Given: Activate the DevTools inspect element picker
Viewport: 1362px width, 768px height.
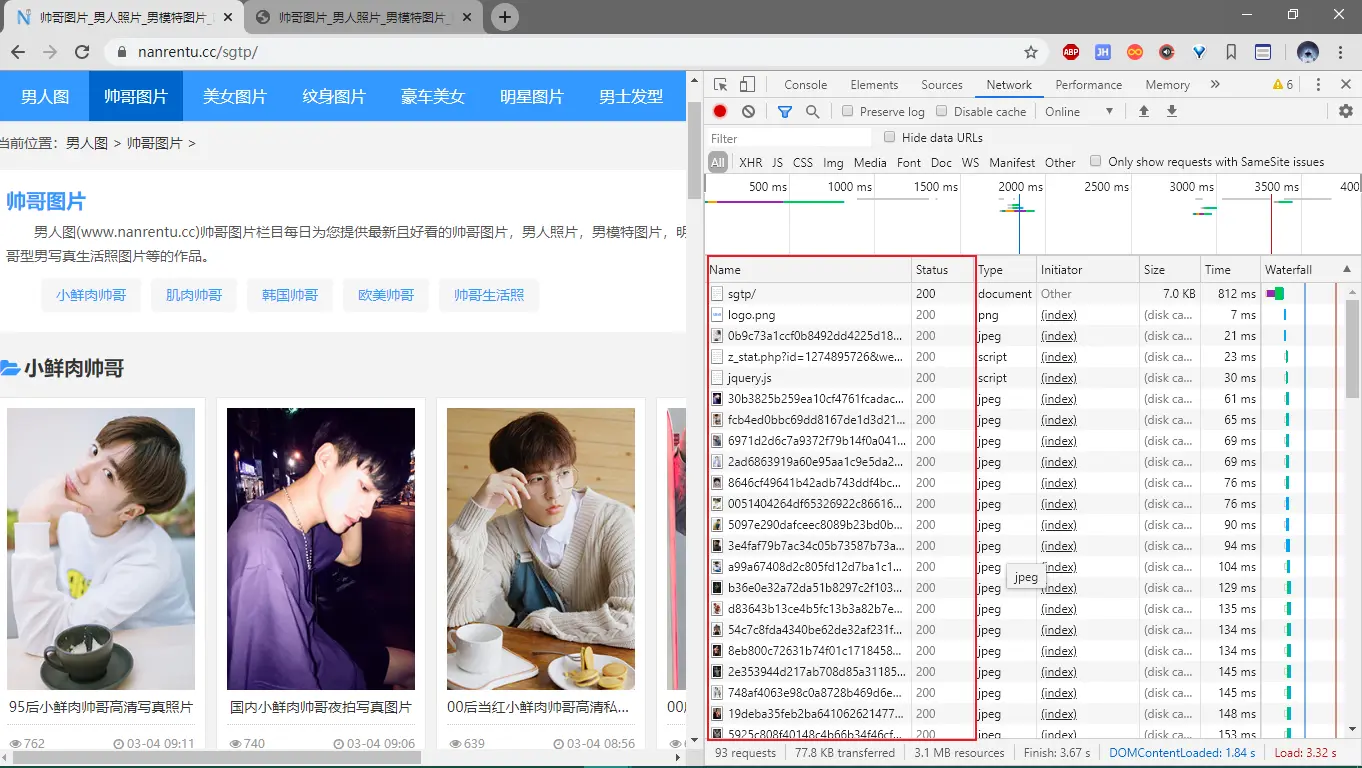Looking at the screenshot, I should click(x=721, y=85).
